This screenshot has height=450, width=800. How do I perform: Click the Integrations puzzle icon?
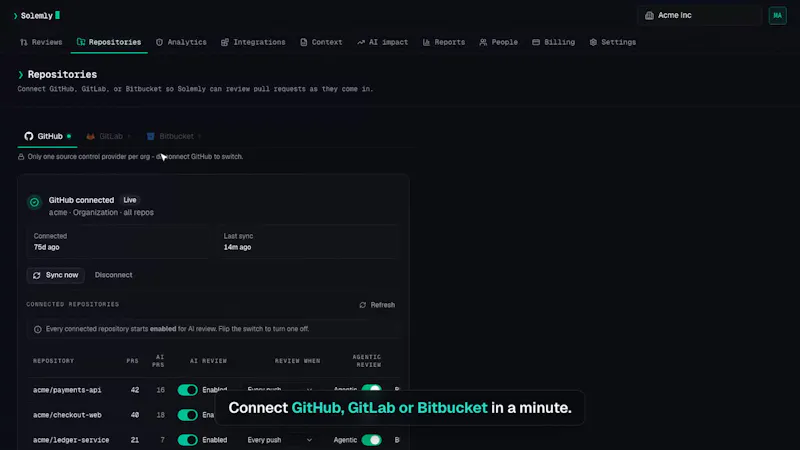(x=224, y=42)
